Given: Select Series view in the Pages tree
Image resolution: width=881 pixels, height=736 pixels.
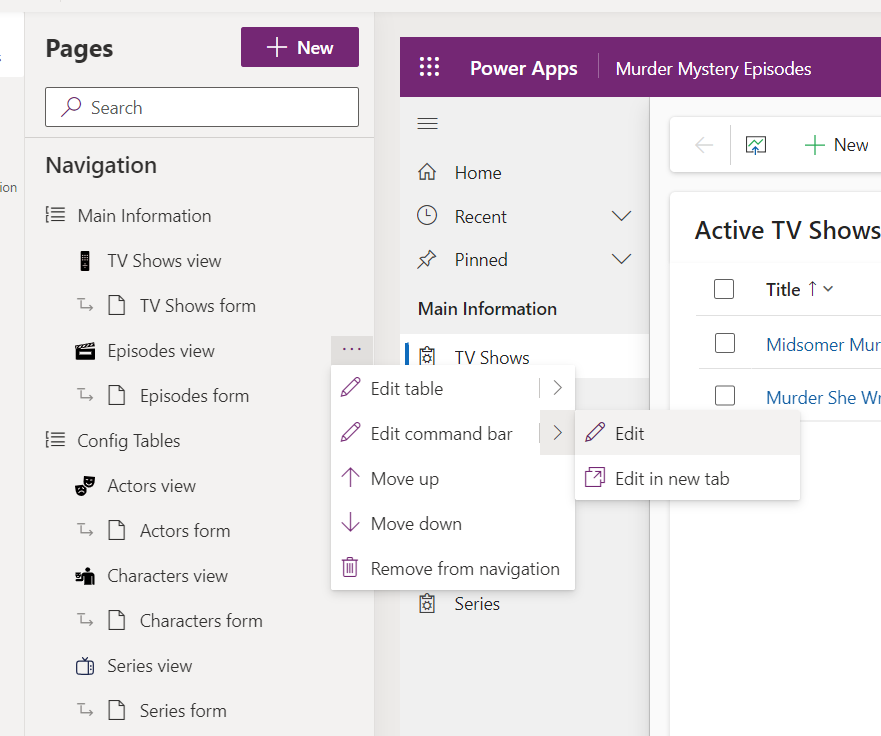Looking at the screenshot, I should pos(150,665).
